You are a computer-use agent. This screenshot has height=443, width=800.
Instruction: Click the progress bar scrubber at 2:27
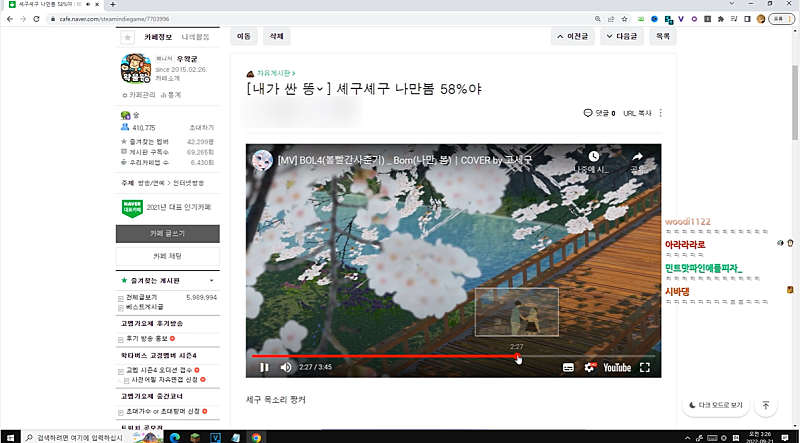(517, 356)
